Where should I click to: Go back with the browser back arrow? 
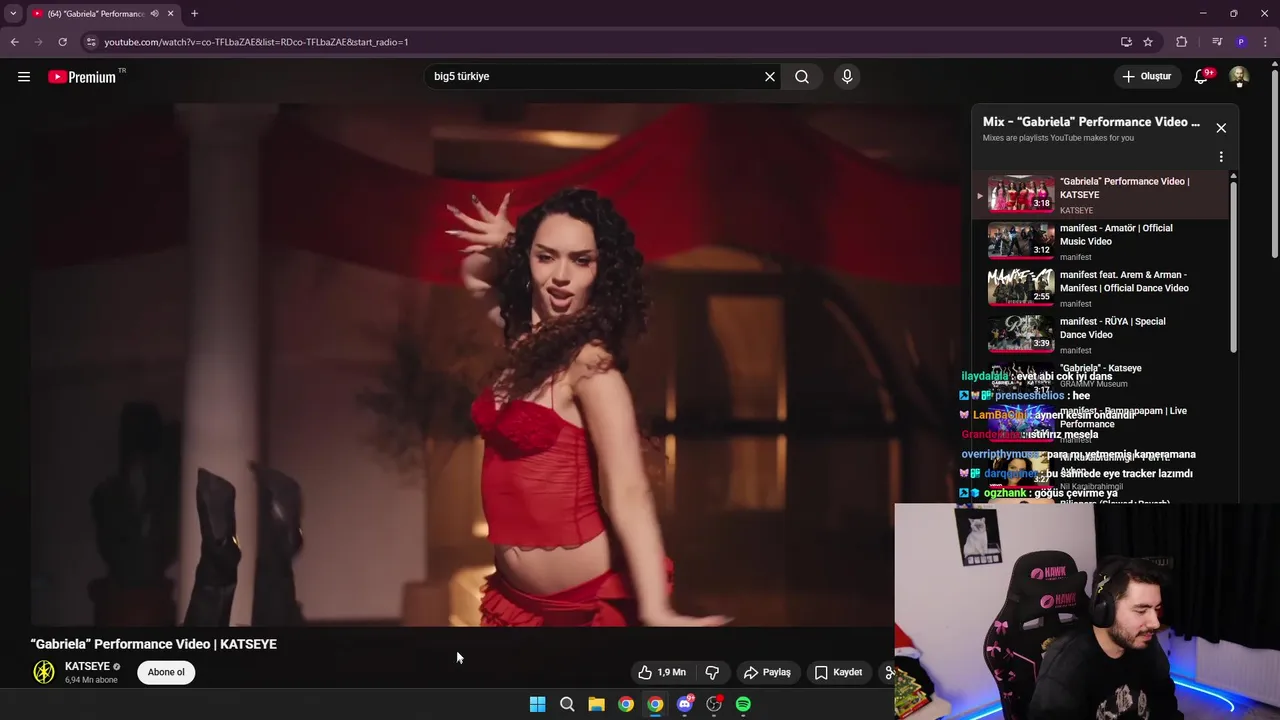[15, 42]
